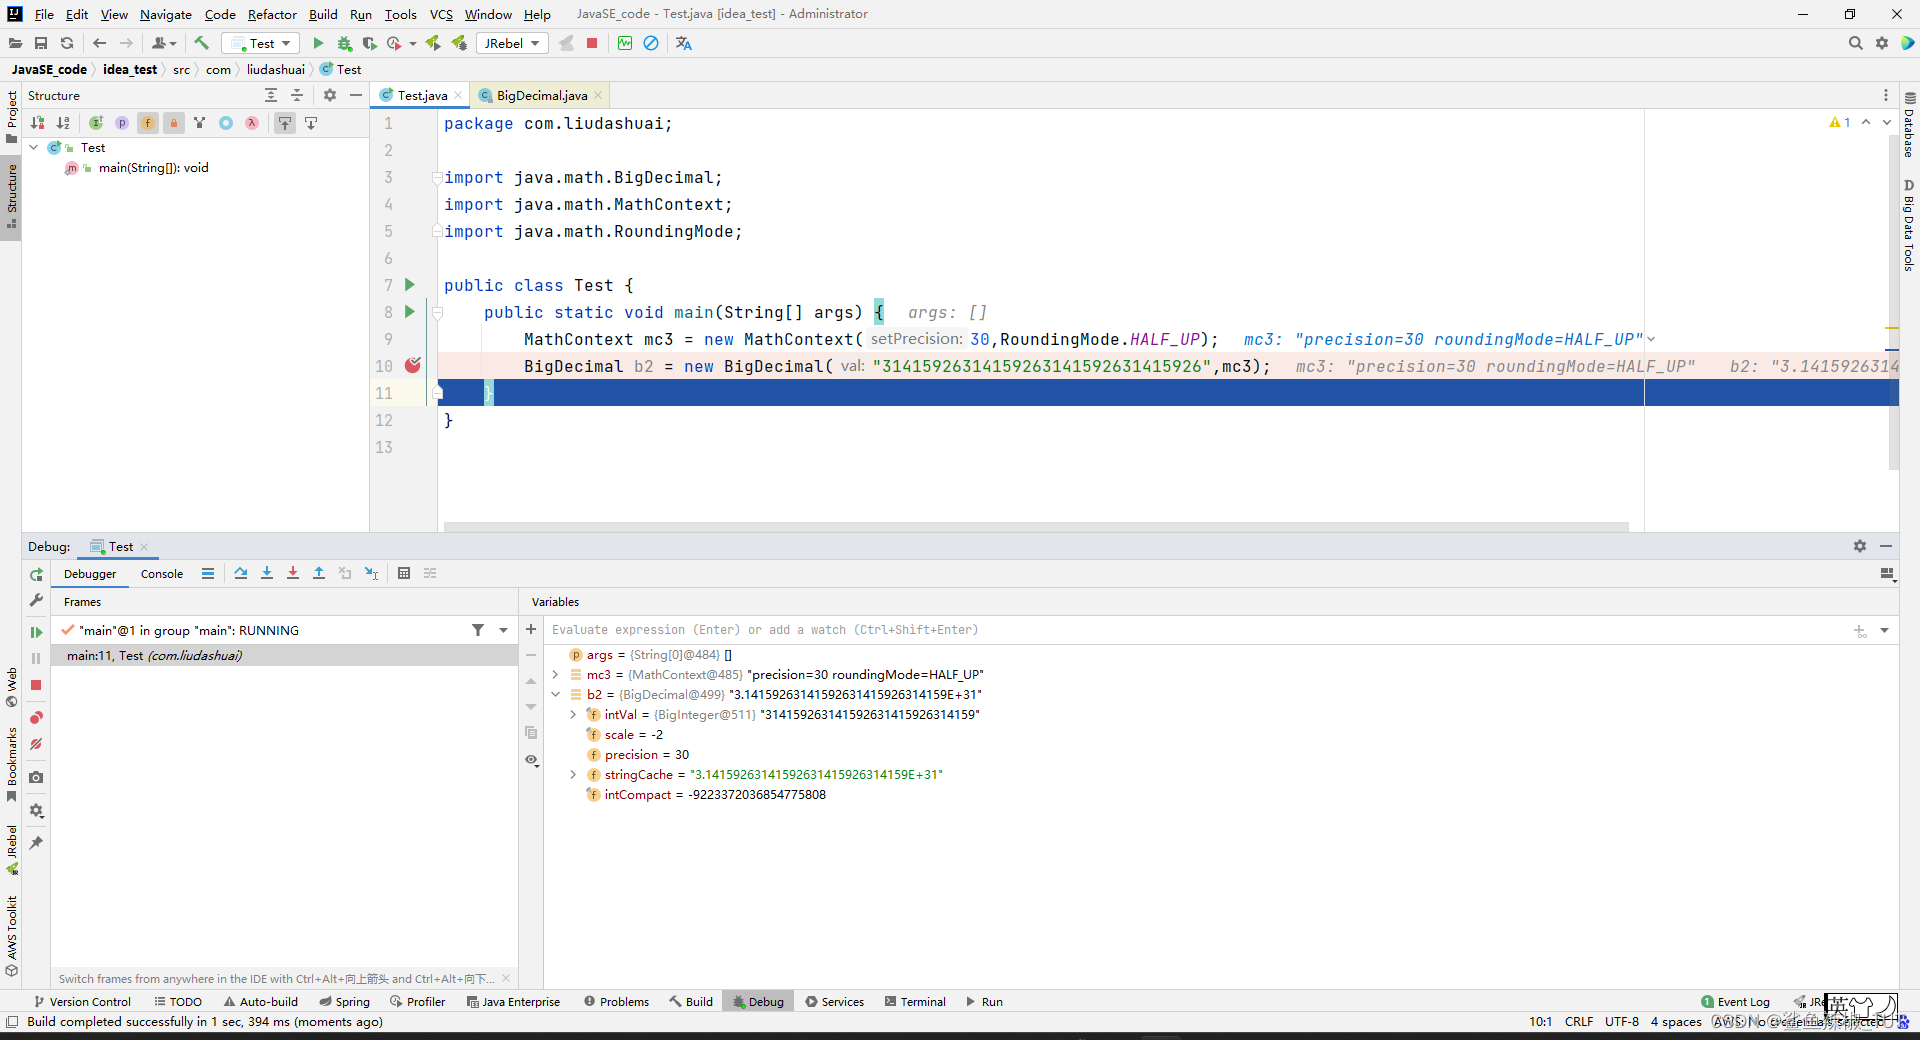Stop the process with red square in main toolbar

(592, 43)
